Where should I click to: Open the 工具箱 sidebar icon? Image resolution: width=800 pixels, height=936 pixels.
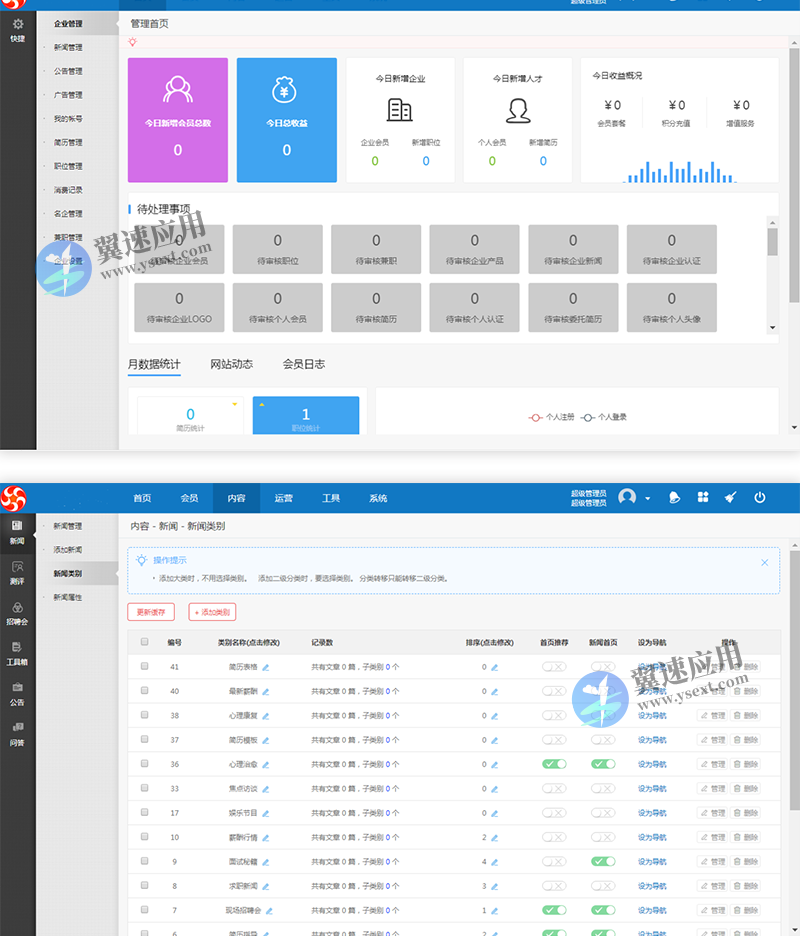17,652
